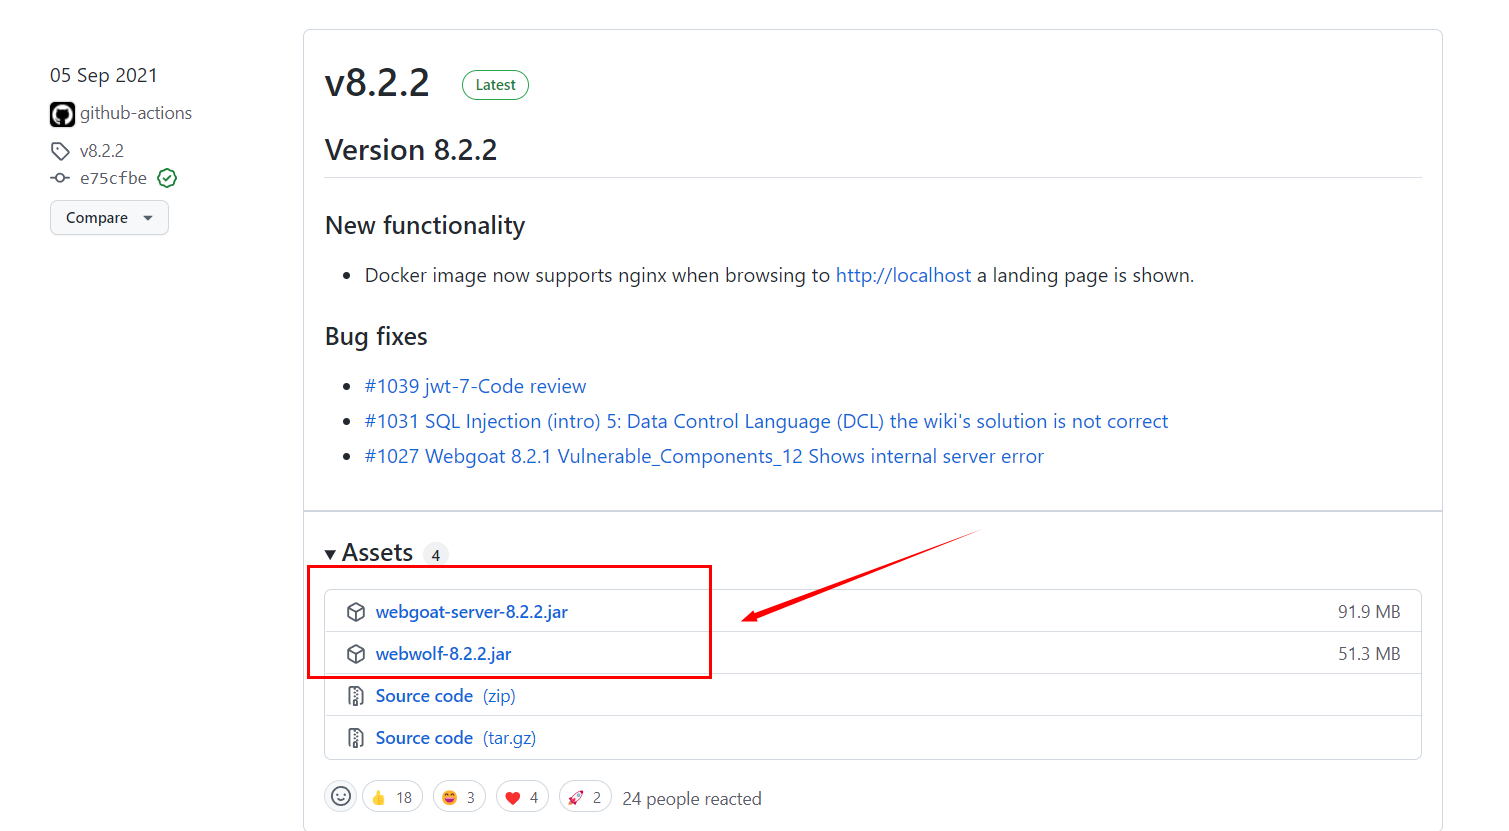Click the Assets count badge showing 4

click(x=435, y=555)
